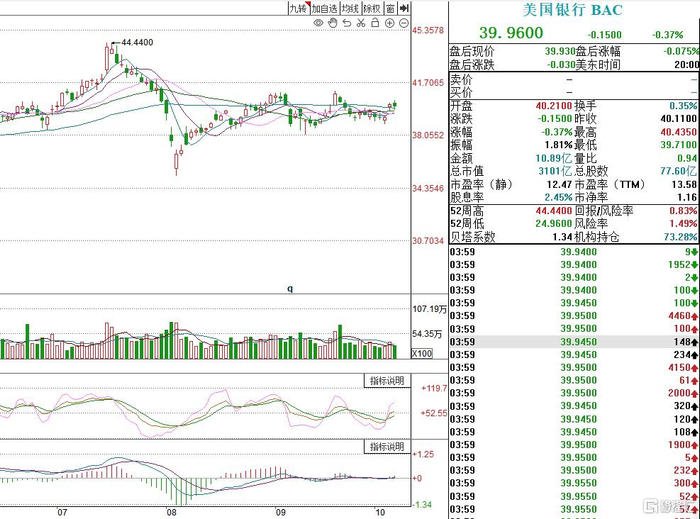The width and height of the screenshot is (700, 519).
Task: Click the 量比 value 0.94
Action: [687, 158]
